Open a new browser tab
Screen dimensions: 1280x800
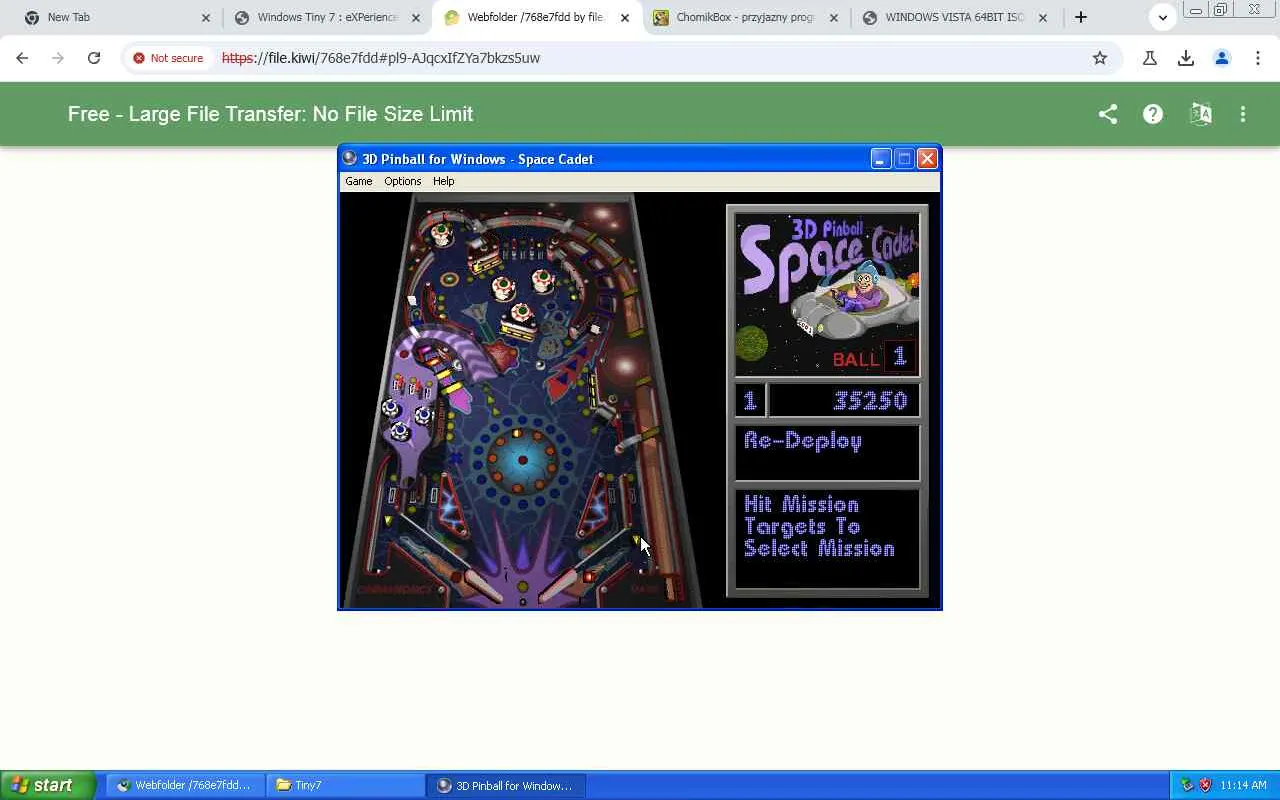click(x=1081, y=17)
